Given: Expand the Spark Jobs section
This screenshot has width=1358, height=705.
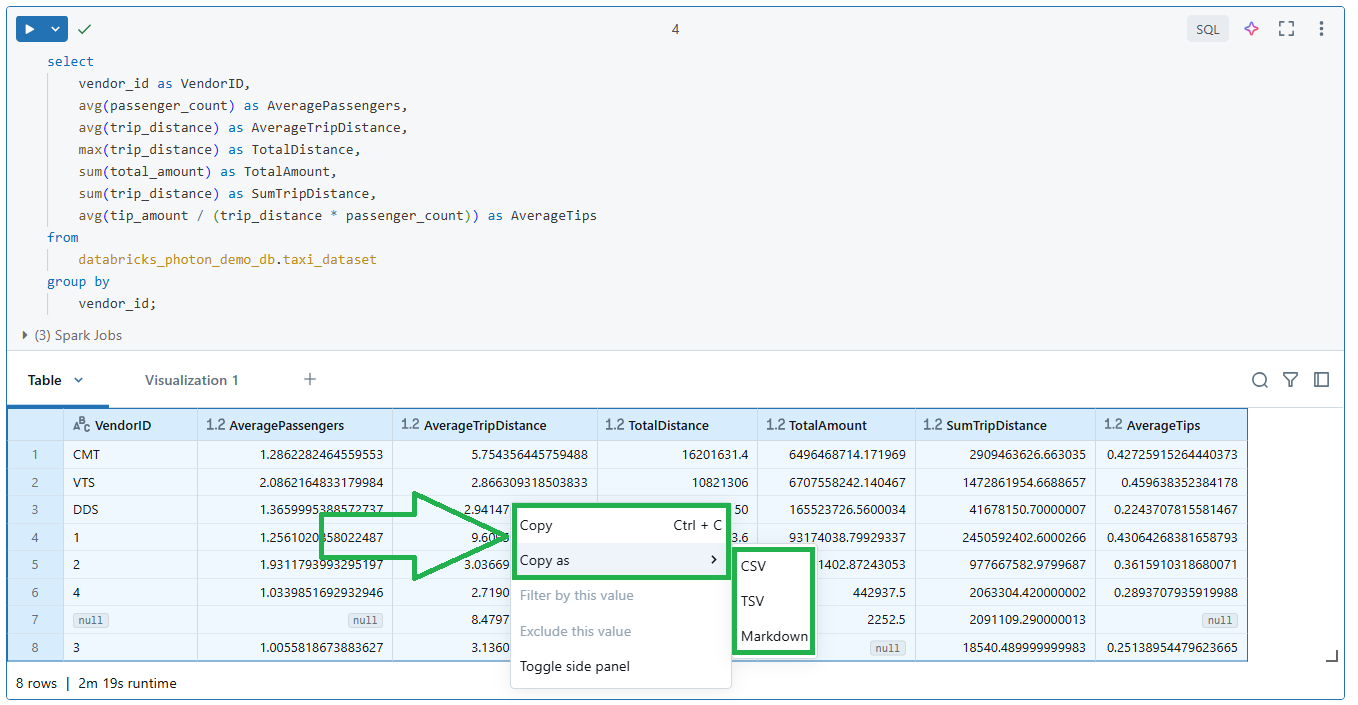Looking at the screenshot, I should point(24,336).
